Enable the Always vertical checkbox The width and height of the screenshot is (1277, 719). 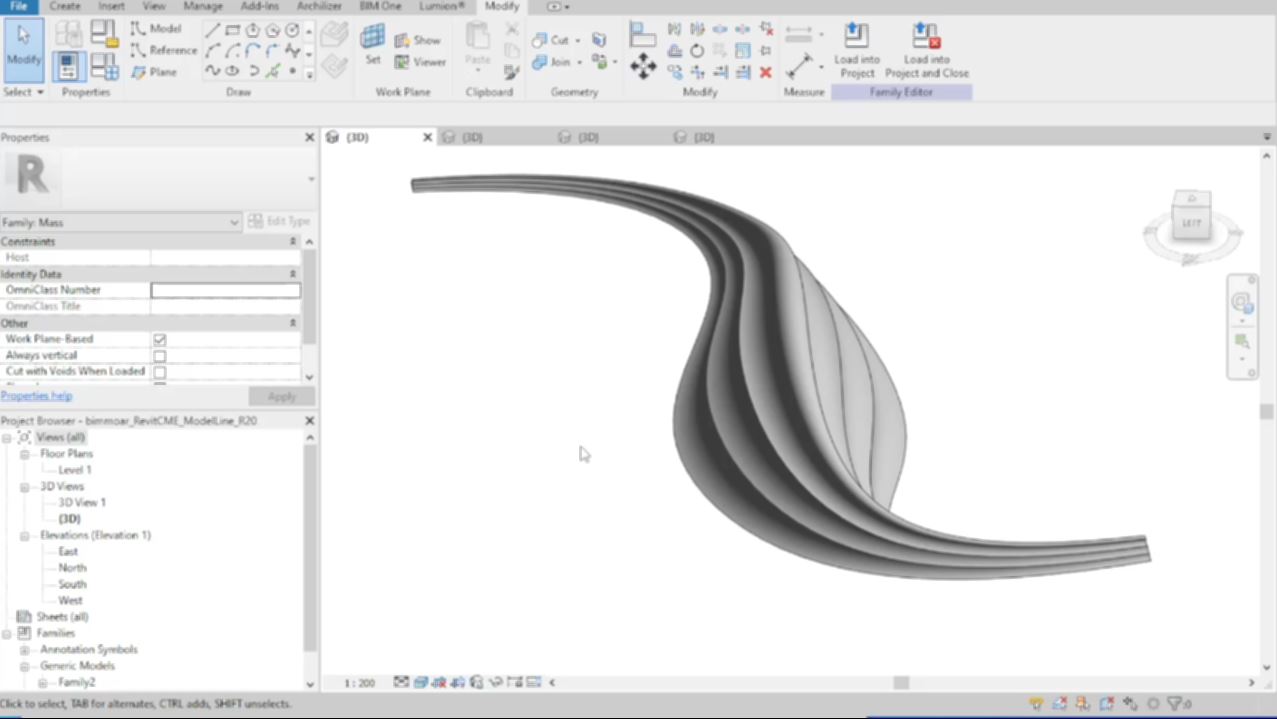tap(159, 356)
